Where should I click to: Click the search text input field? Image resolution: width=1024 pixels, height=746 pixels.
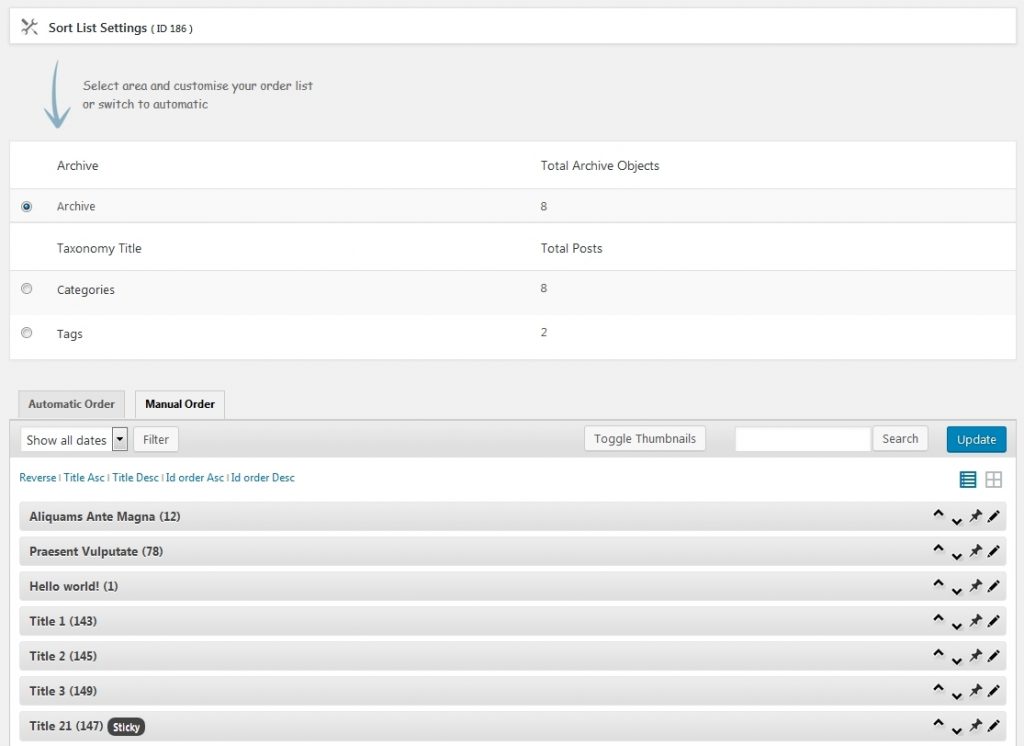coord(802,439)
